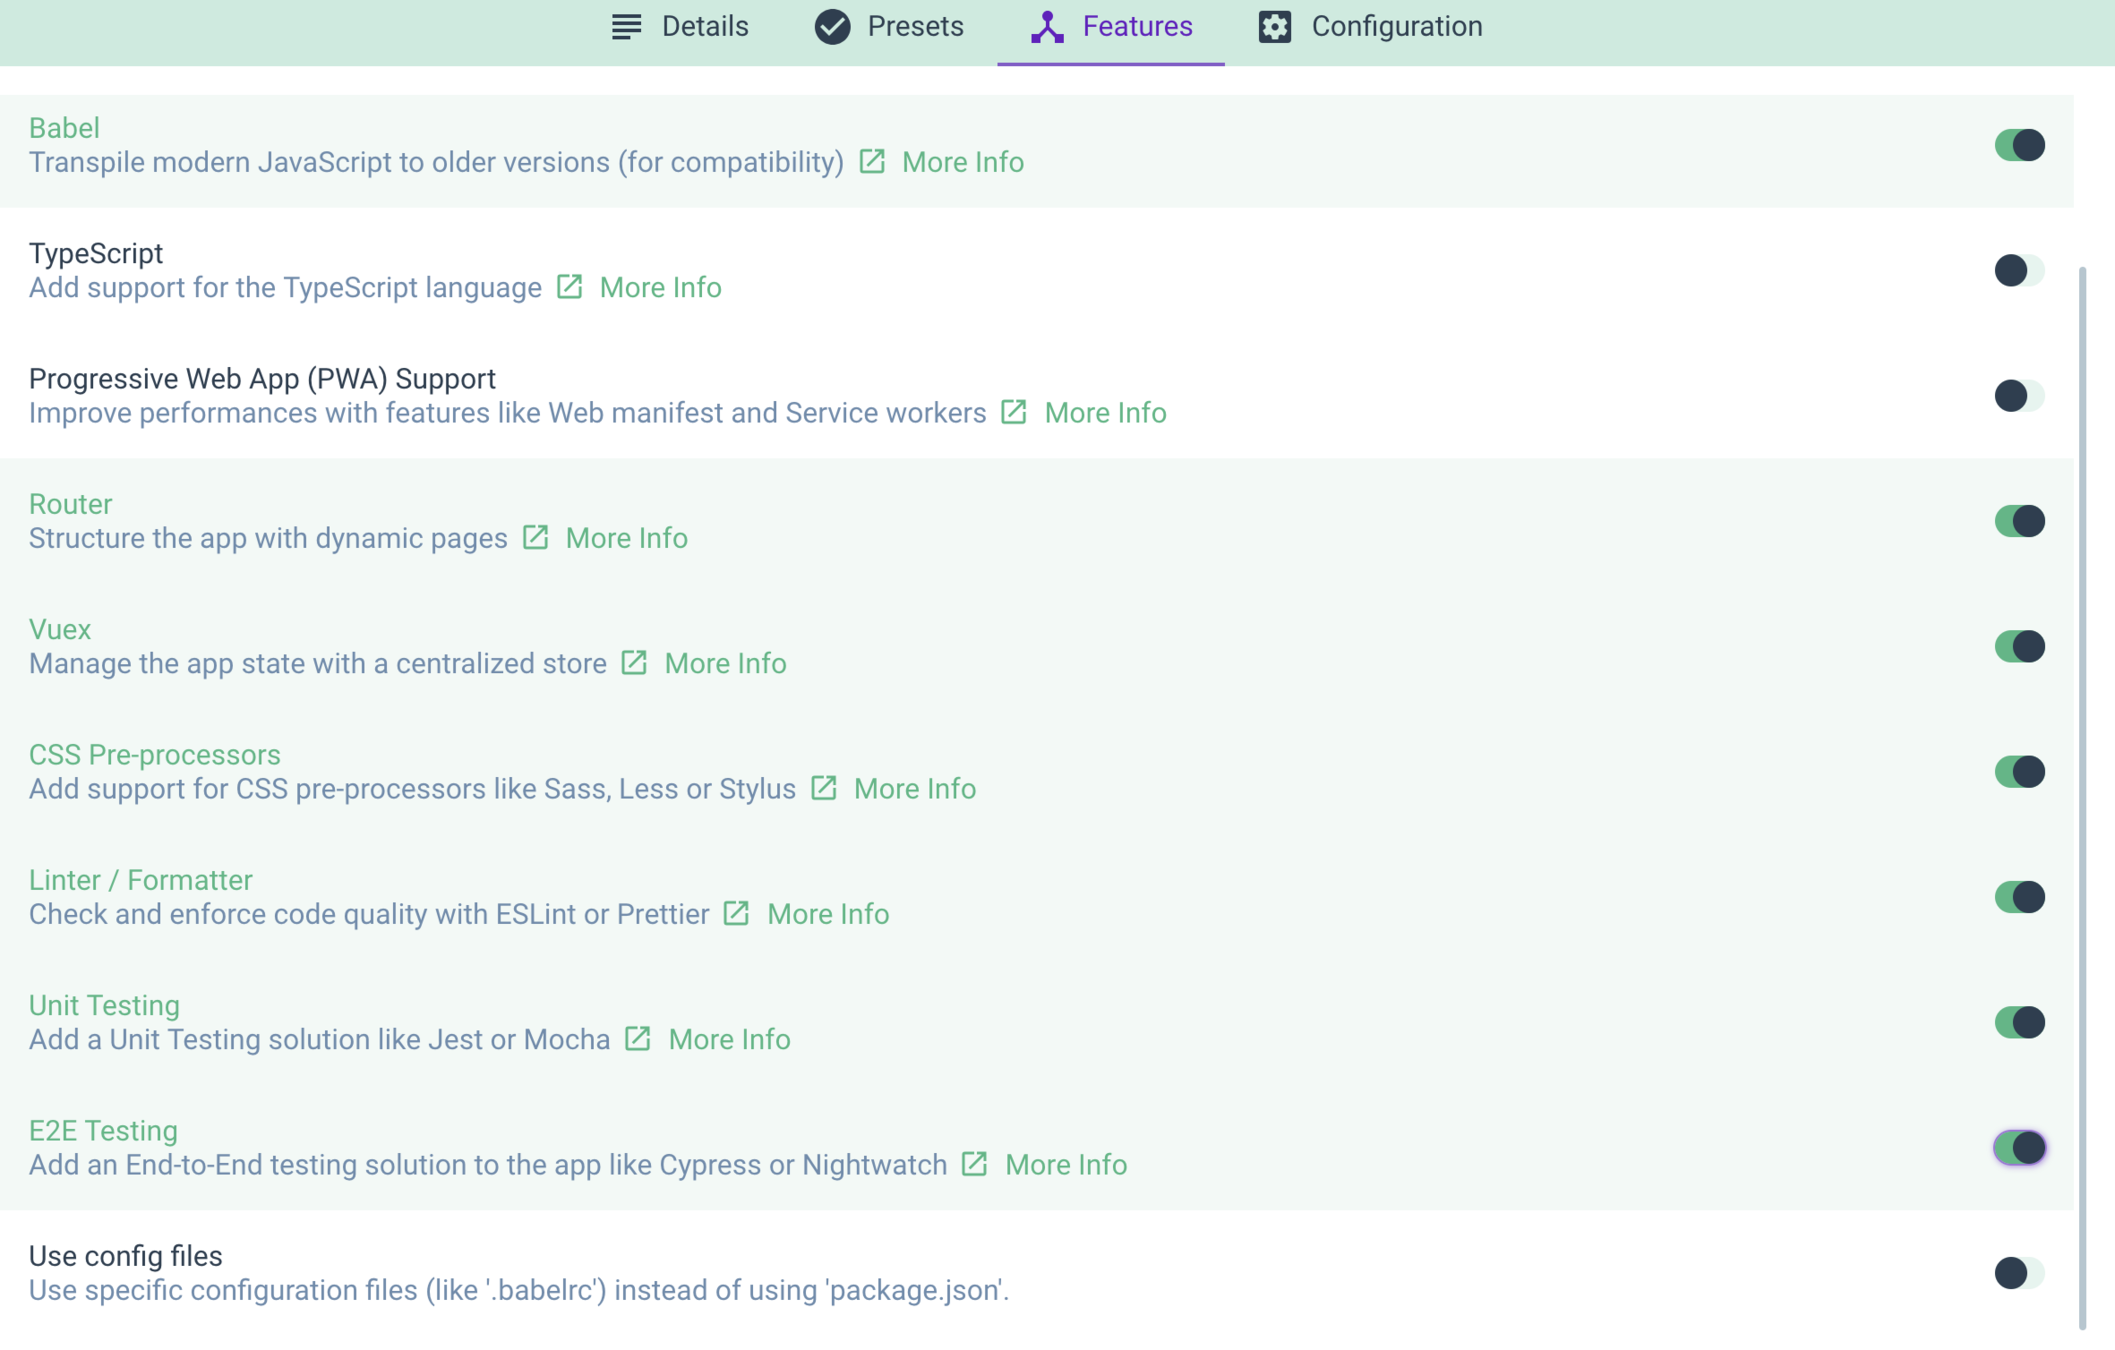The width and height of the screenshot is (2115, 1350).
Task: Enable the Use config files switch
Action: click(2018, 1273)
